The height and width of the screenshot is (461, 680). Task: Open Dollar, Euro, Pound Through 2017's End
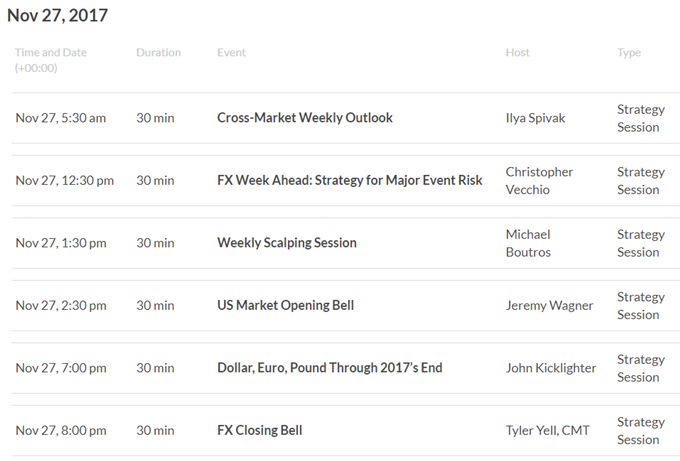[330, 367]
